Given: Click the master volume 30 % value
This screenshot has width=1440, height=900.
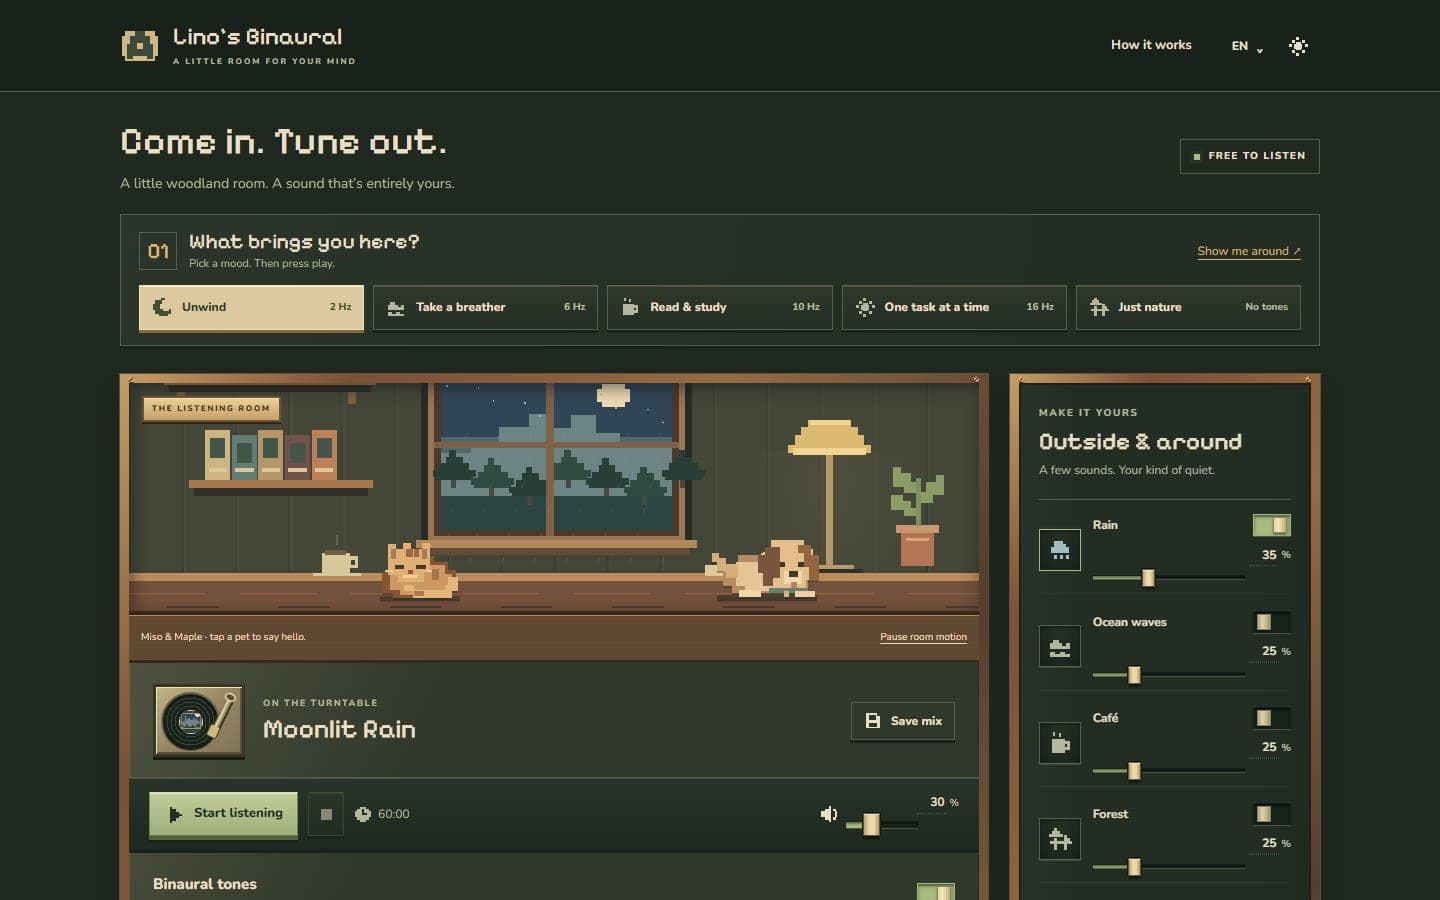Looking at the screenshot, I should click(x=944, y=802).
